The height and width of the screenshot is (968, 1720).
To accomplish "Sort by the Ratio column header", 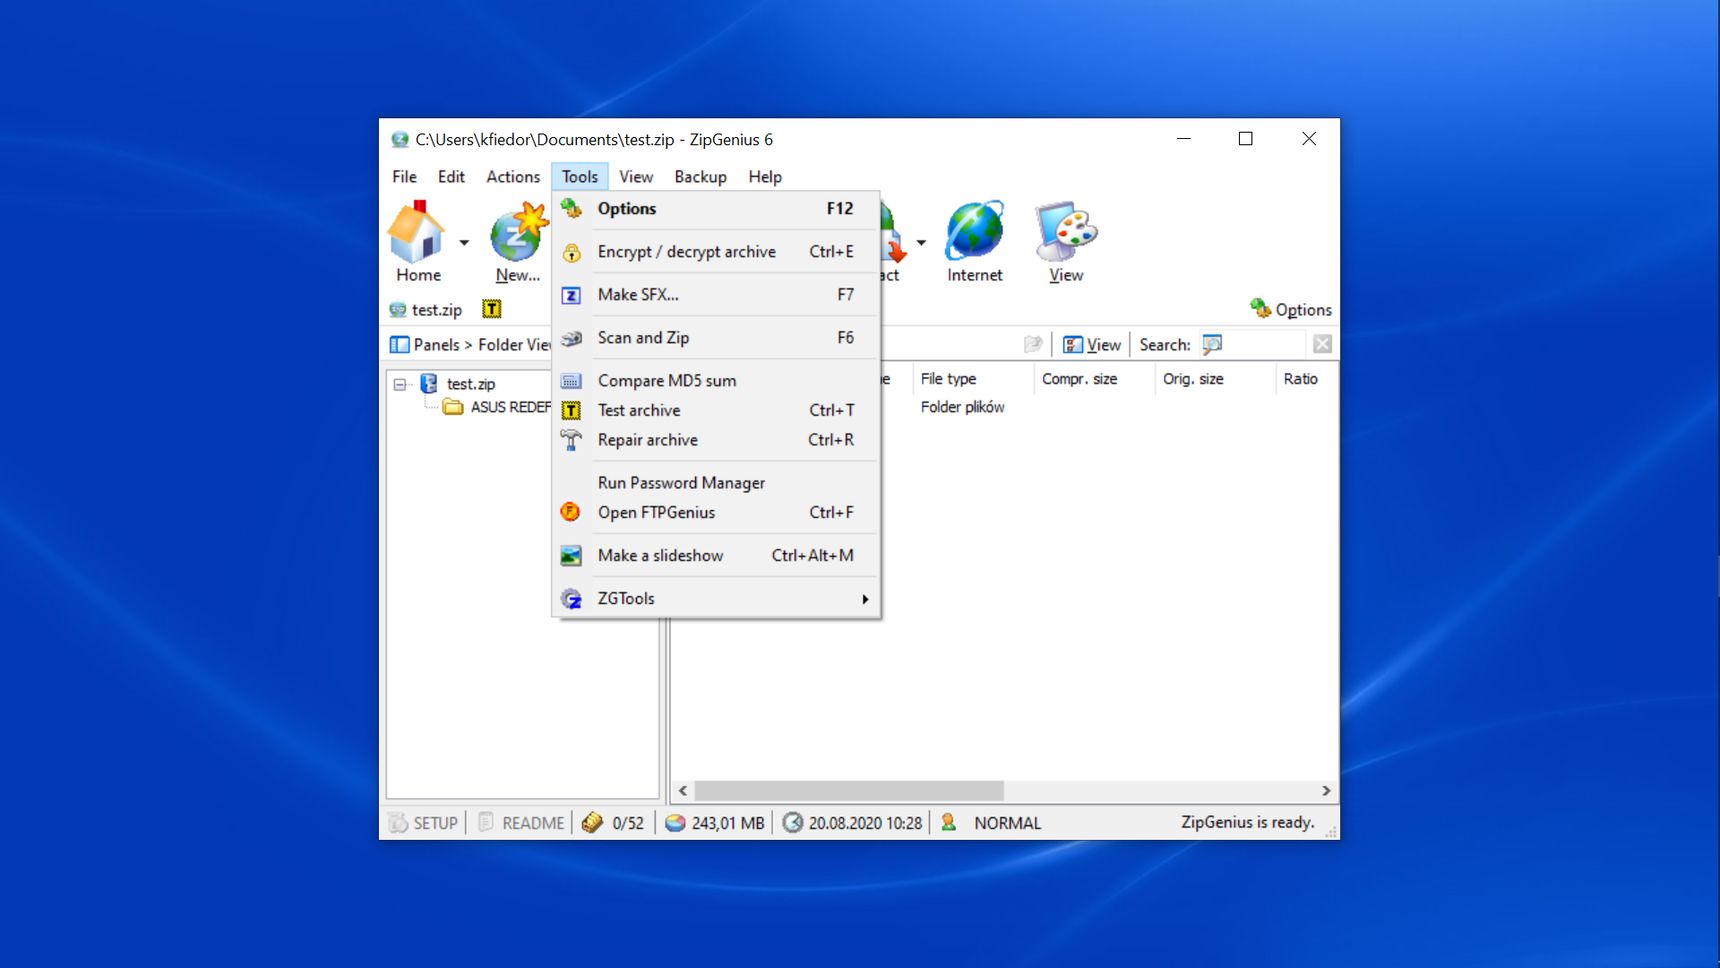I will pos(1305,379).
